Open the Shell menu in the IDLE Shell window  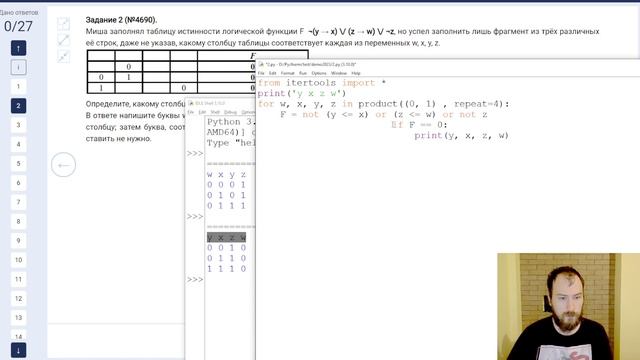coord(215,112)
